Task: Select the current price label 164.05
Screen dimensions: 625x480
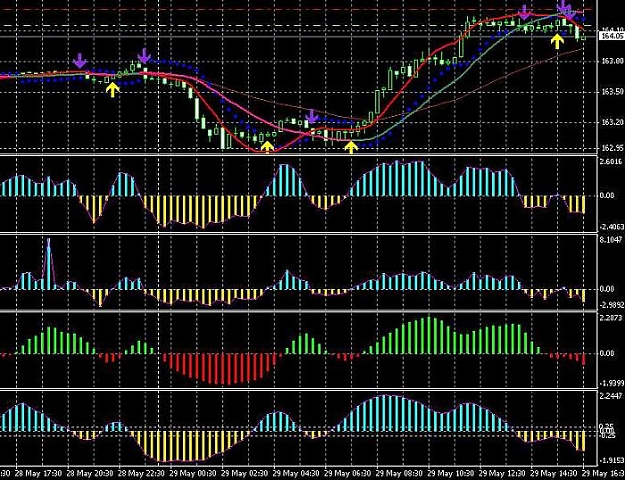Action: coord(611,36)
